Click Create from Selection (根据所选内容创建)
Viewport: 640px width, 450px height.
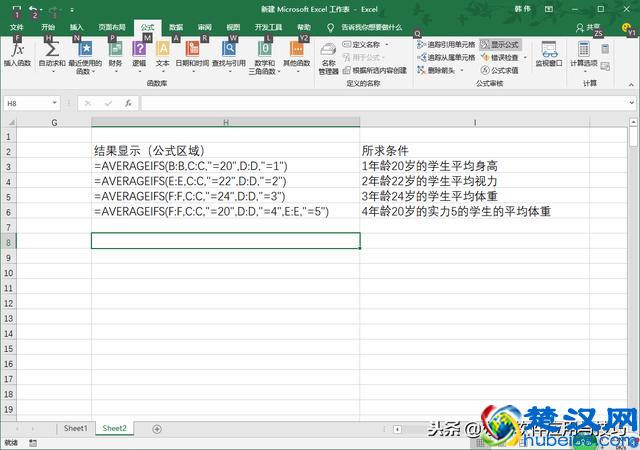coord(375,70)
